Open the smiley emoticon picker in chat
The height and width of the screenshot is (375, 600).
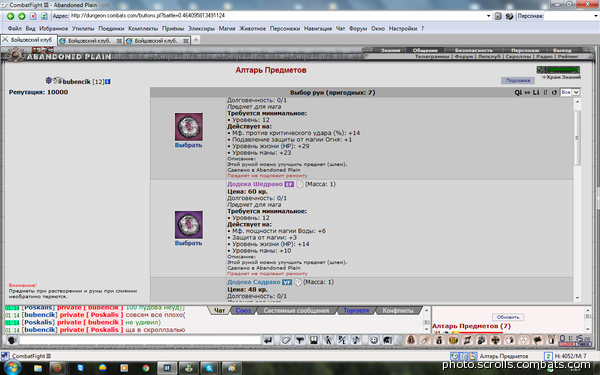pyautogui.click(x=374, y=340)
